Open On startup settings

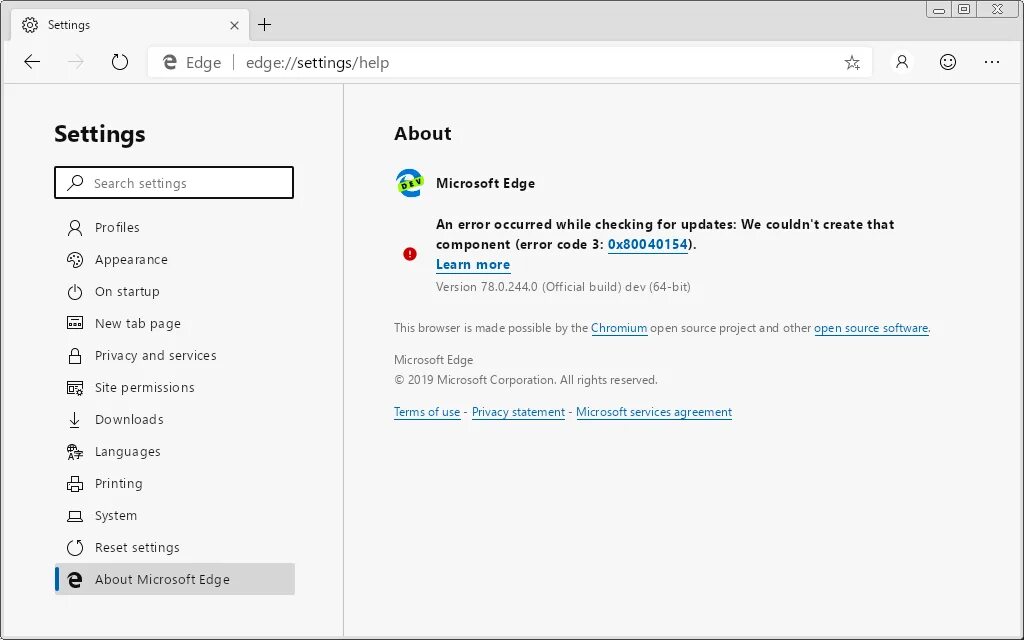(x=174, y=291)
